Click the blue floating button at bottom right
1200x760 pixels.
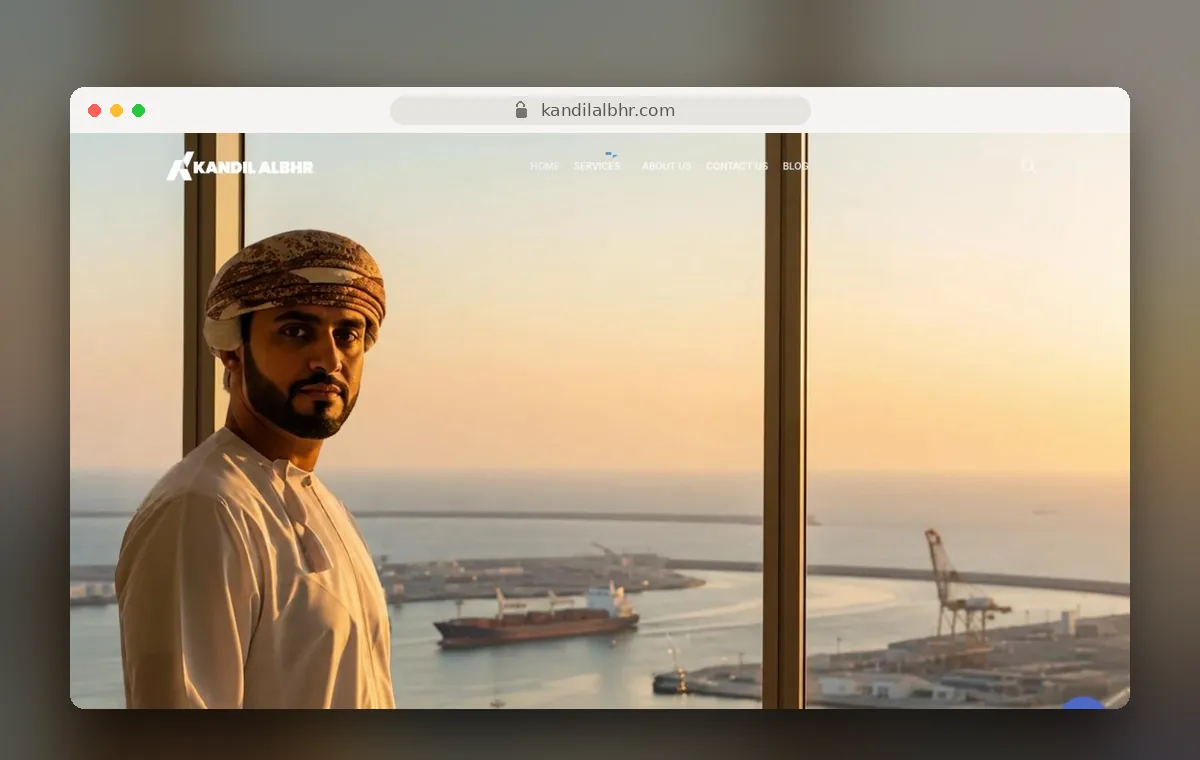(1082, 703)
